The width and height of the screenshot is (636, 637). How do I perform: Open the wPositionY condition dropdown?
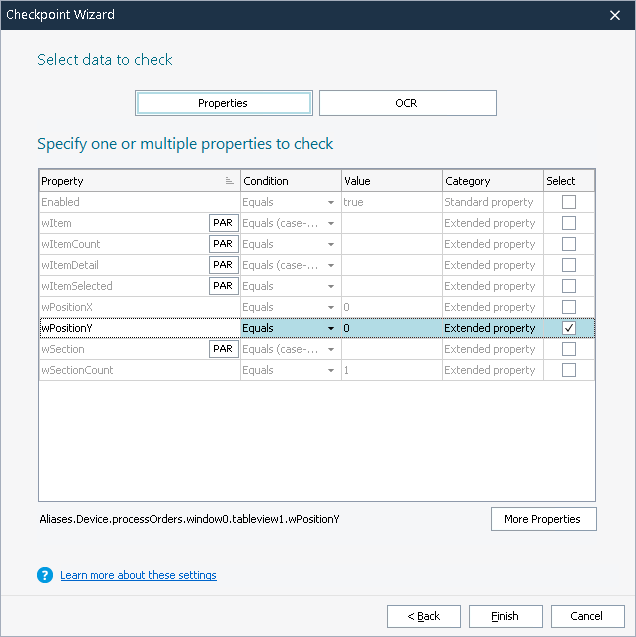330,328
